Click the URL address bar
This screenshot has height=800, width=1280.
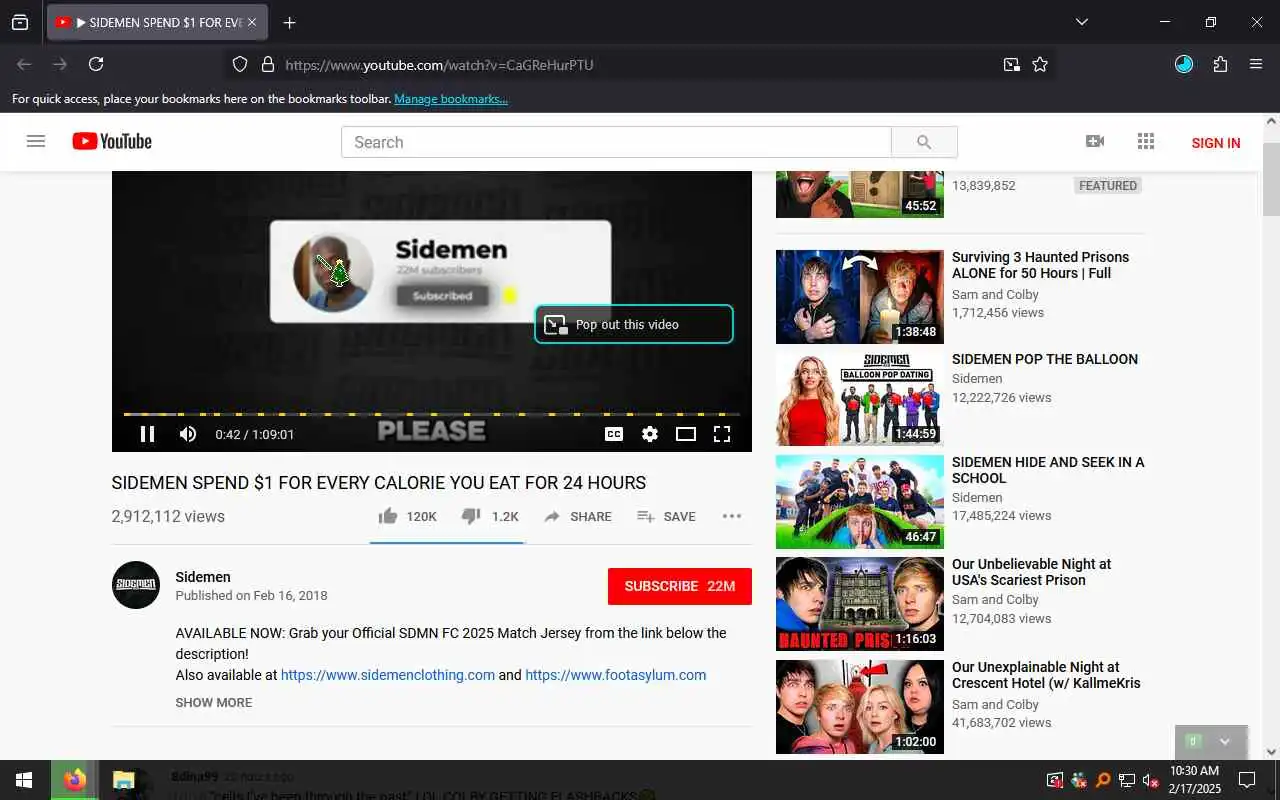[x=640, y=65]
